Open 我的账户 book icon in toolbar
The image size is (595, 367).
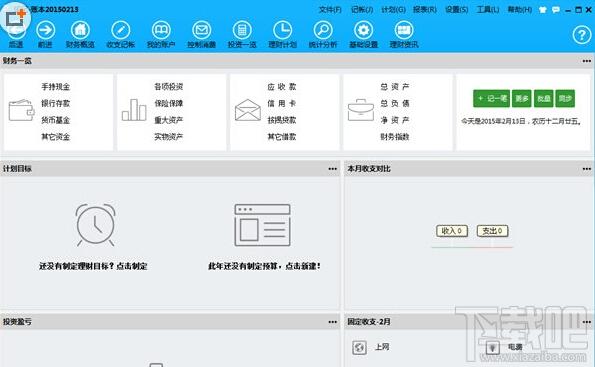pos(161,30)
